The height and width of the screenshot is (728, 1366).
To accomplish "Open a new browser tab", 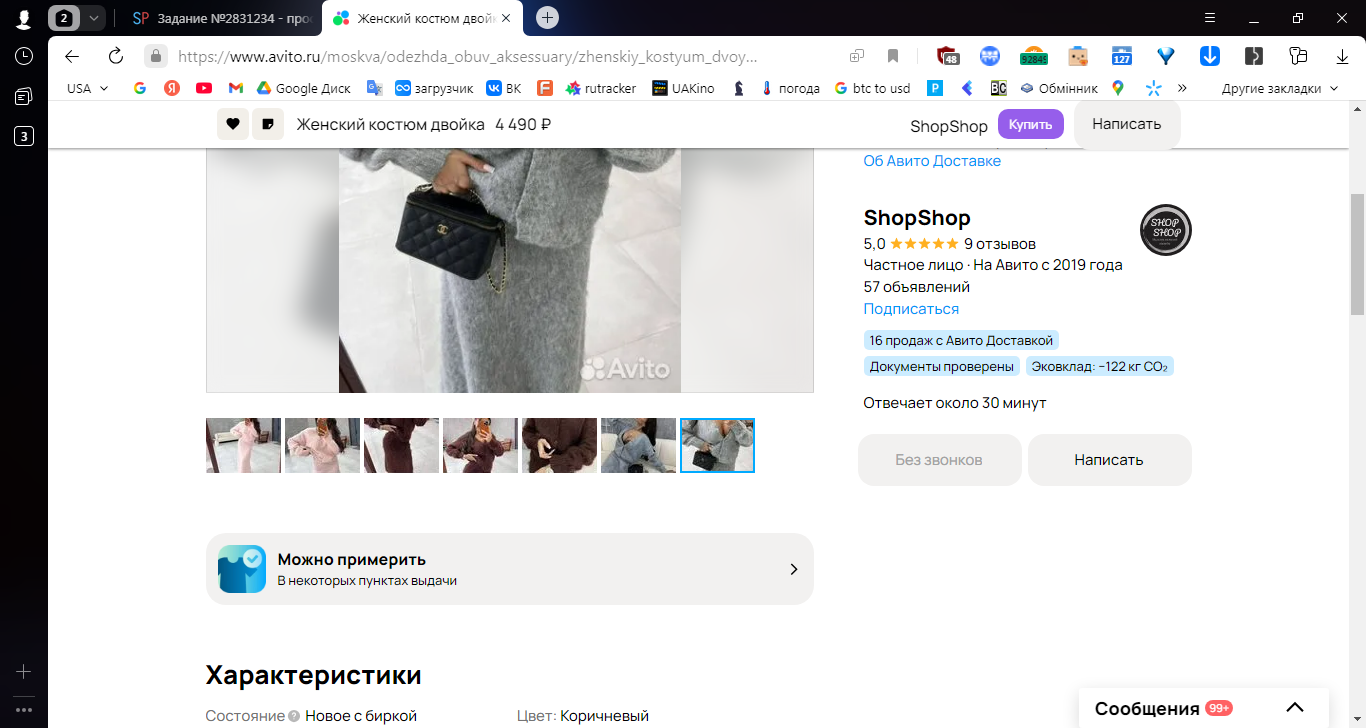I will point(547,18).
